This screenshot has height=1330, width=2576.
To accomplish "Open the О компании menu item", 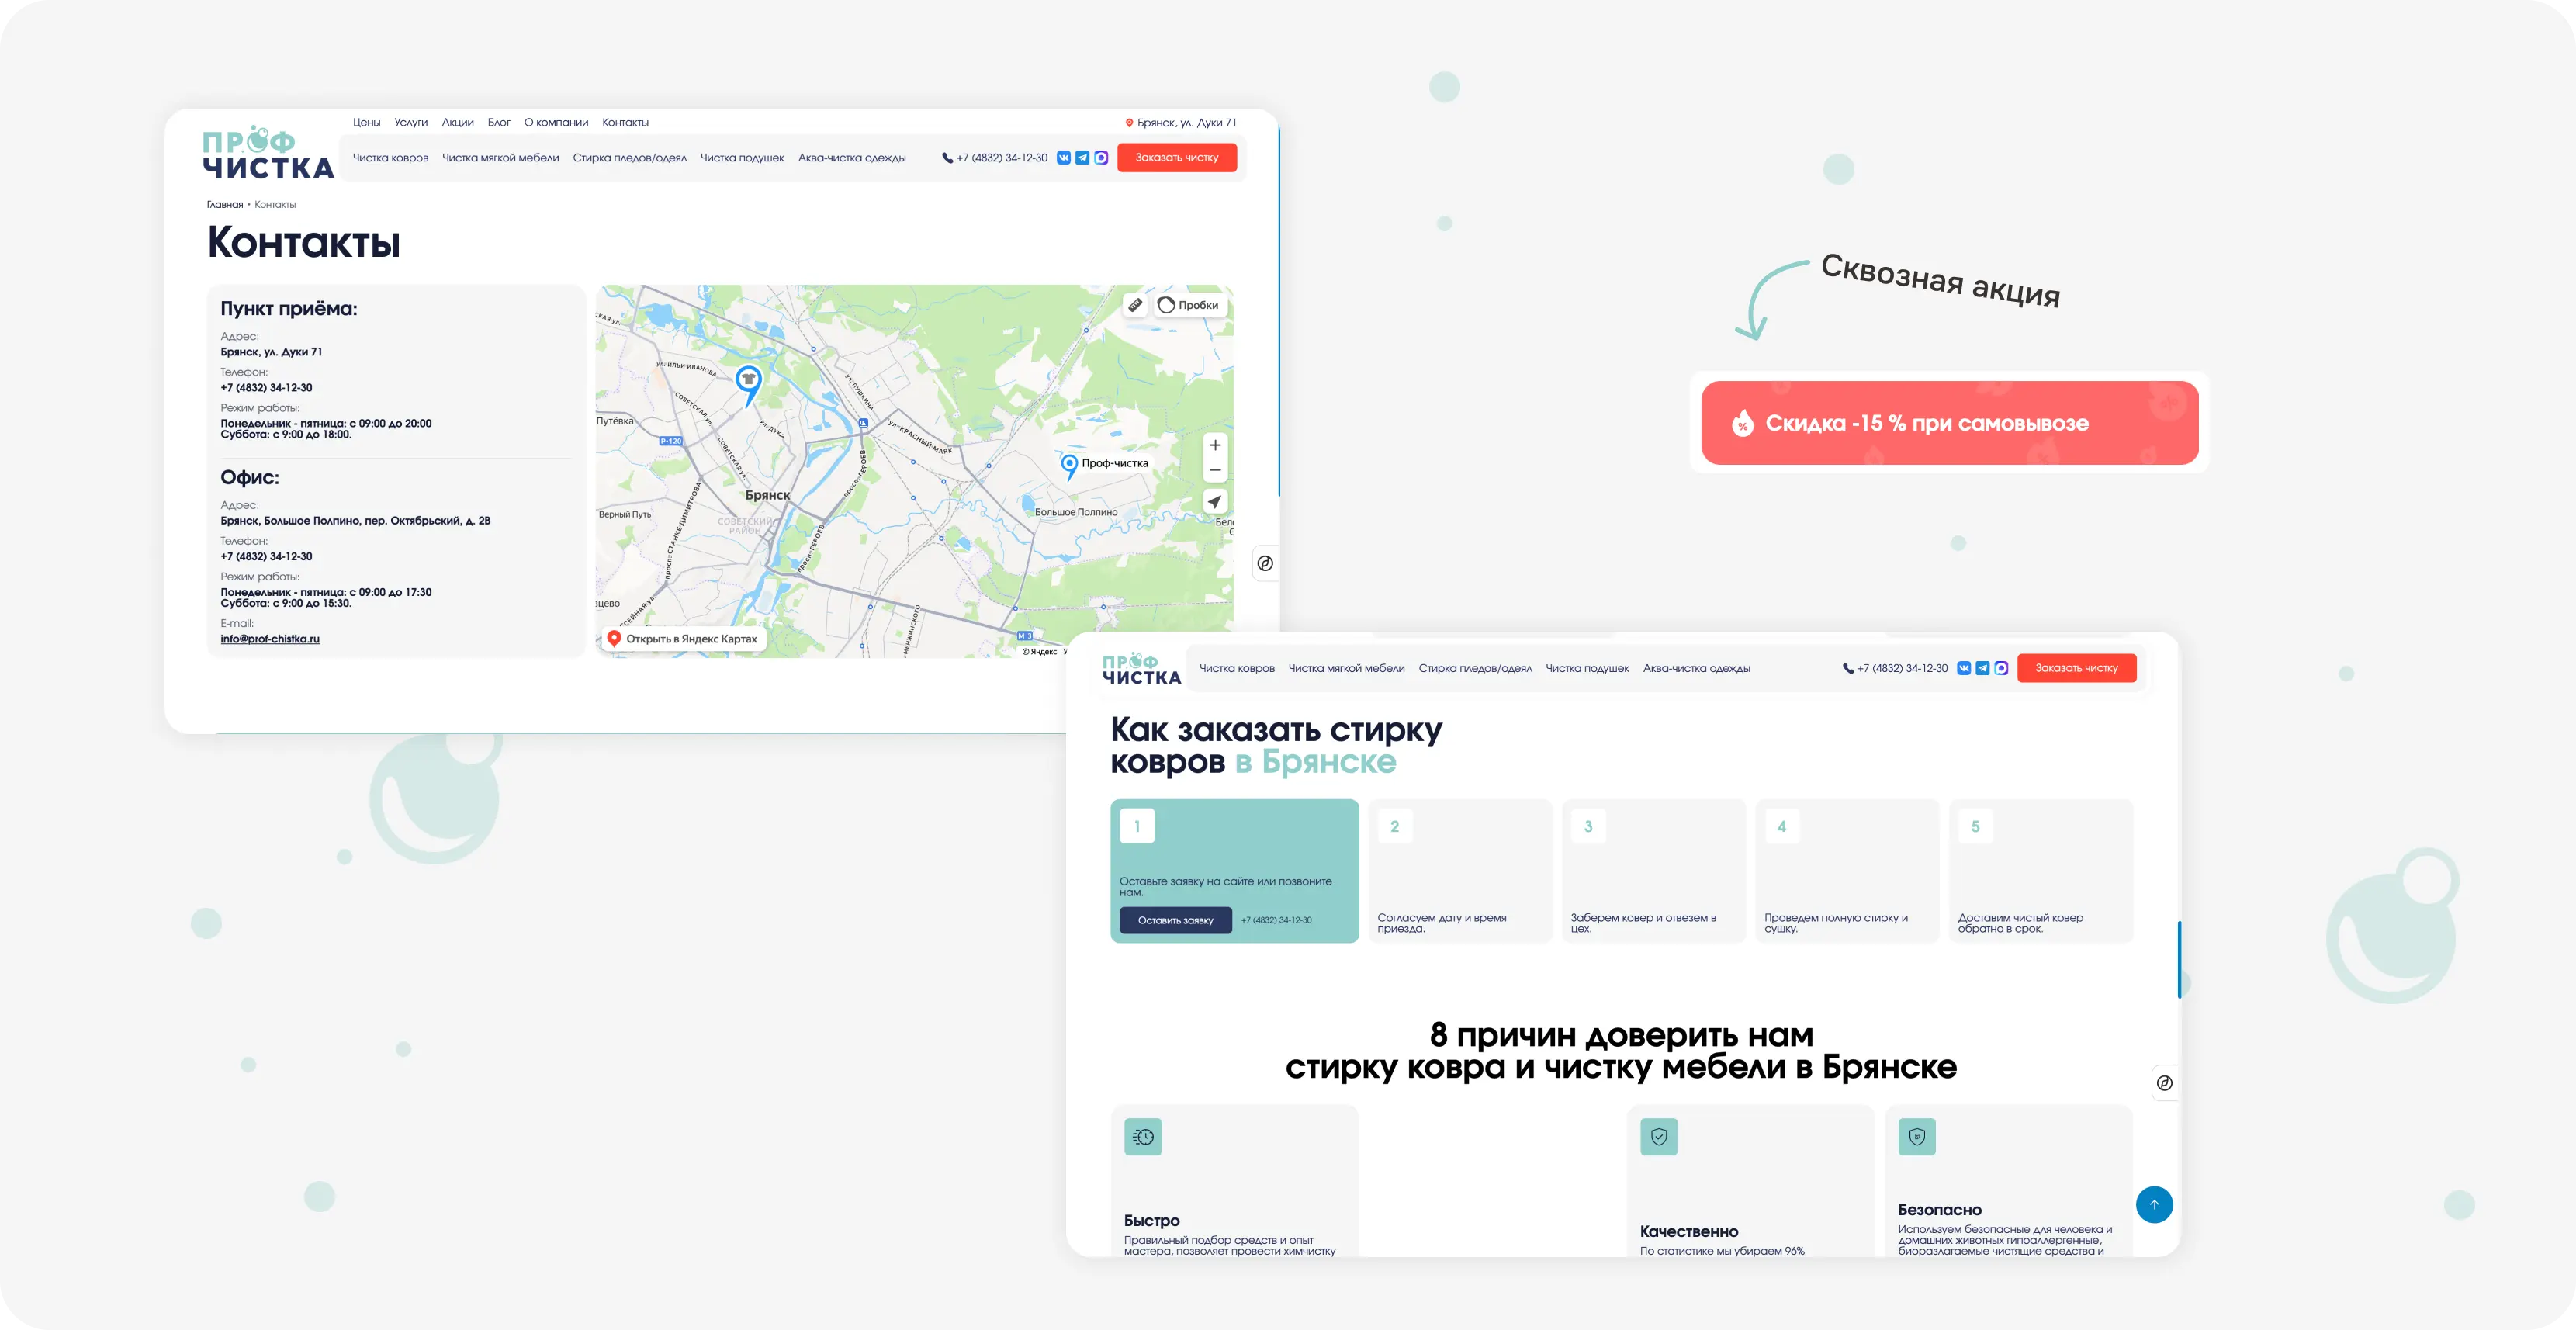I will click(x=556, y=123).
